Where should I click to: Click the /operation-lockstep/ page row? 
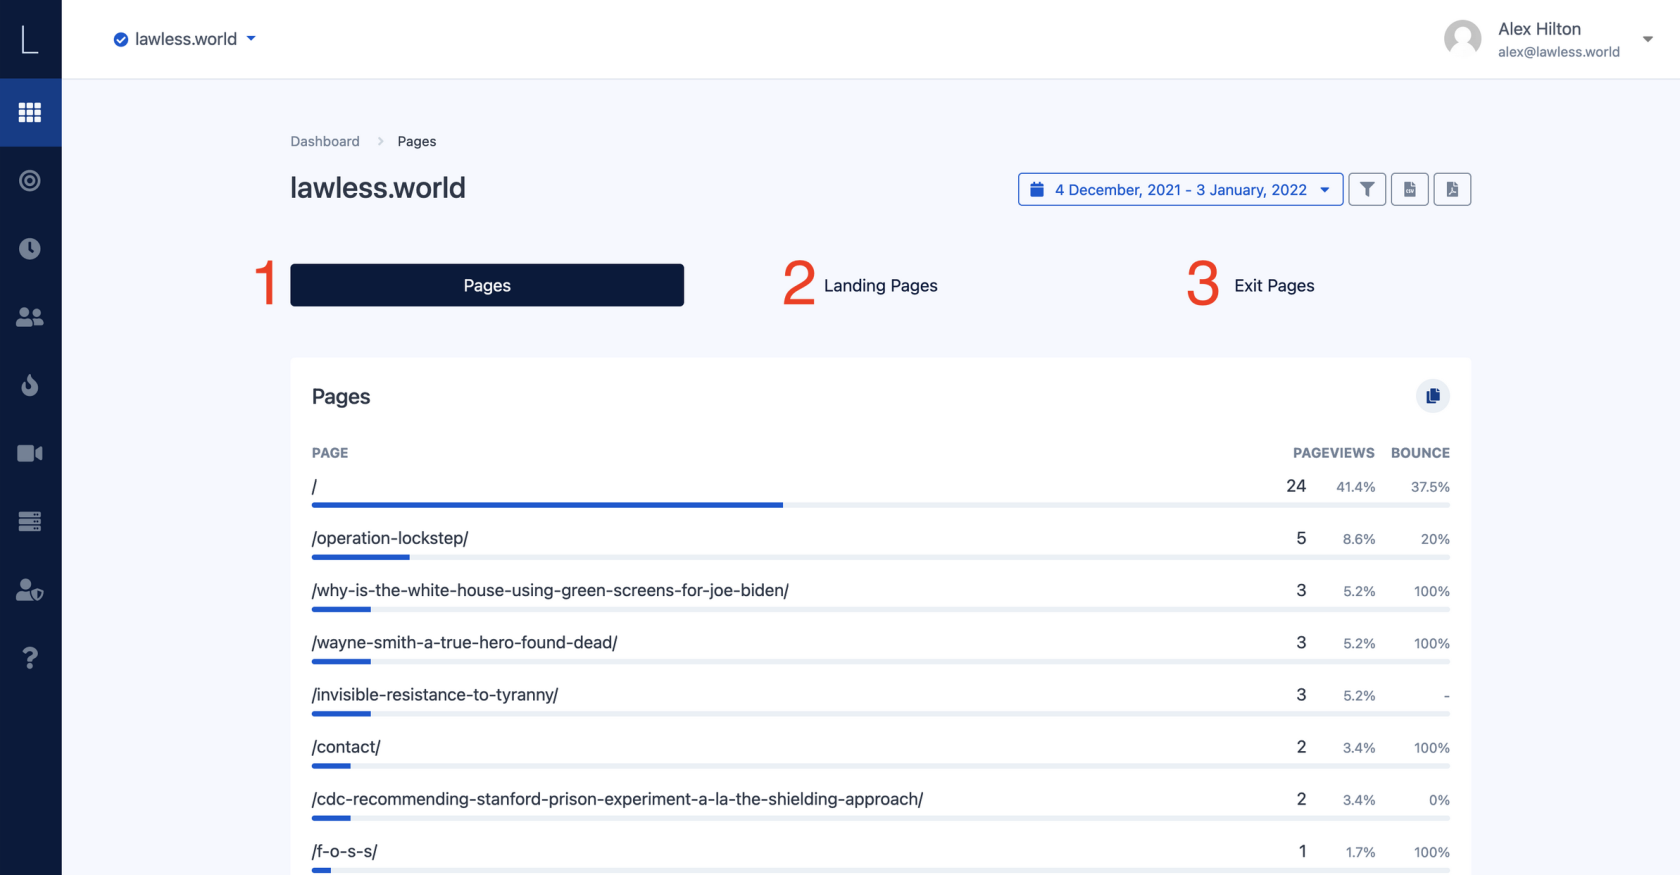point(390,538)
